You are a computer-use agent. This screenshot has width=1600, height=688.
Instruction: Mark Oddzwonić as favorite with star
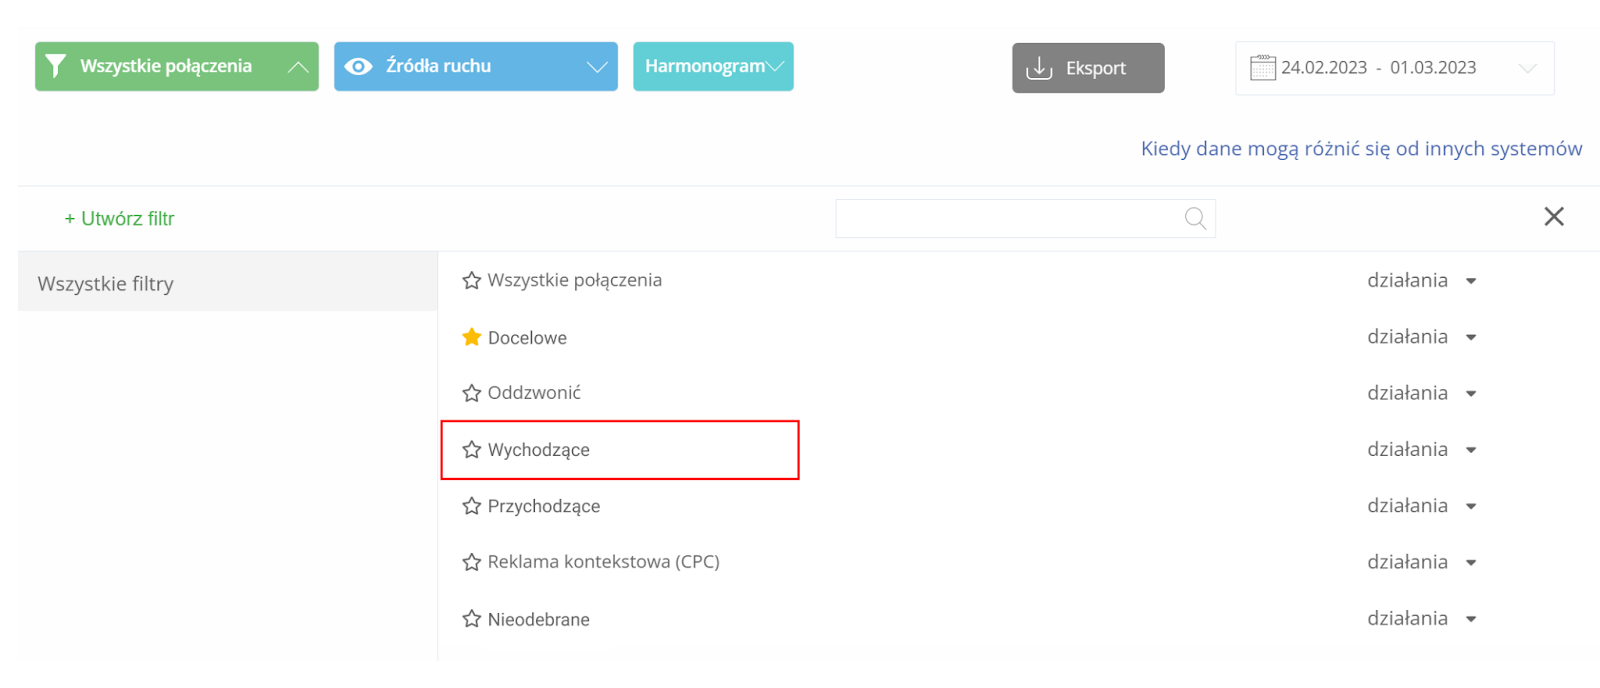472,393
